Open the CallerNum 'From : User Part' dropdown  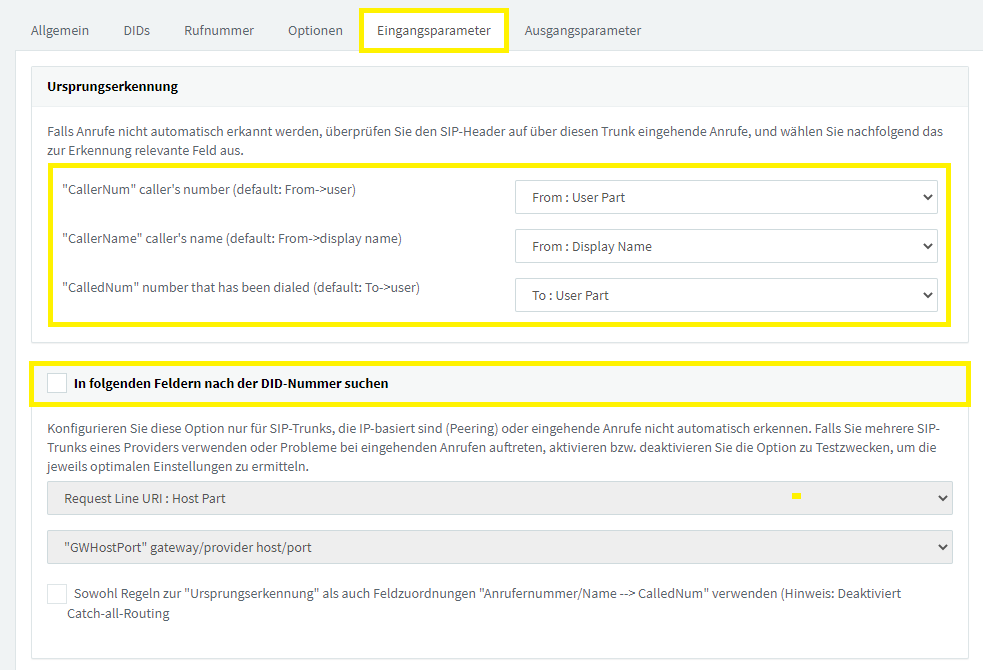(726, 197)
